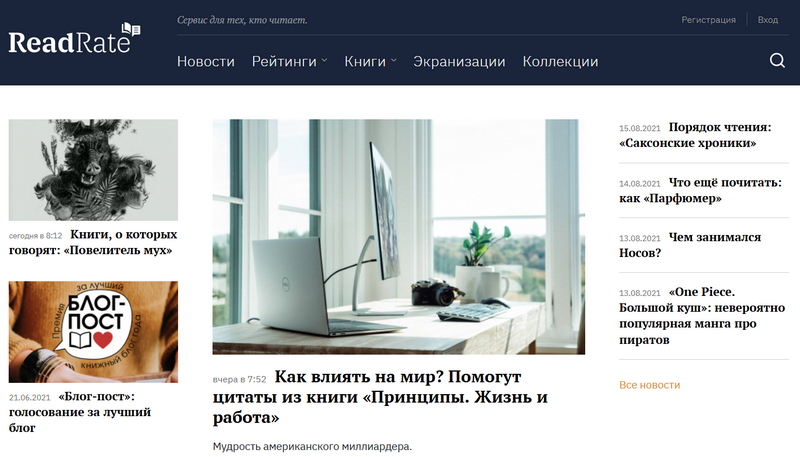This screenshot has height=457, width=800.
Task: Click the Вход login link
Action: click(768, 20)
